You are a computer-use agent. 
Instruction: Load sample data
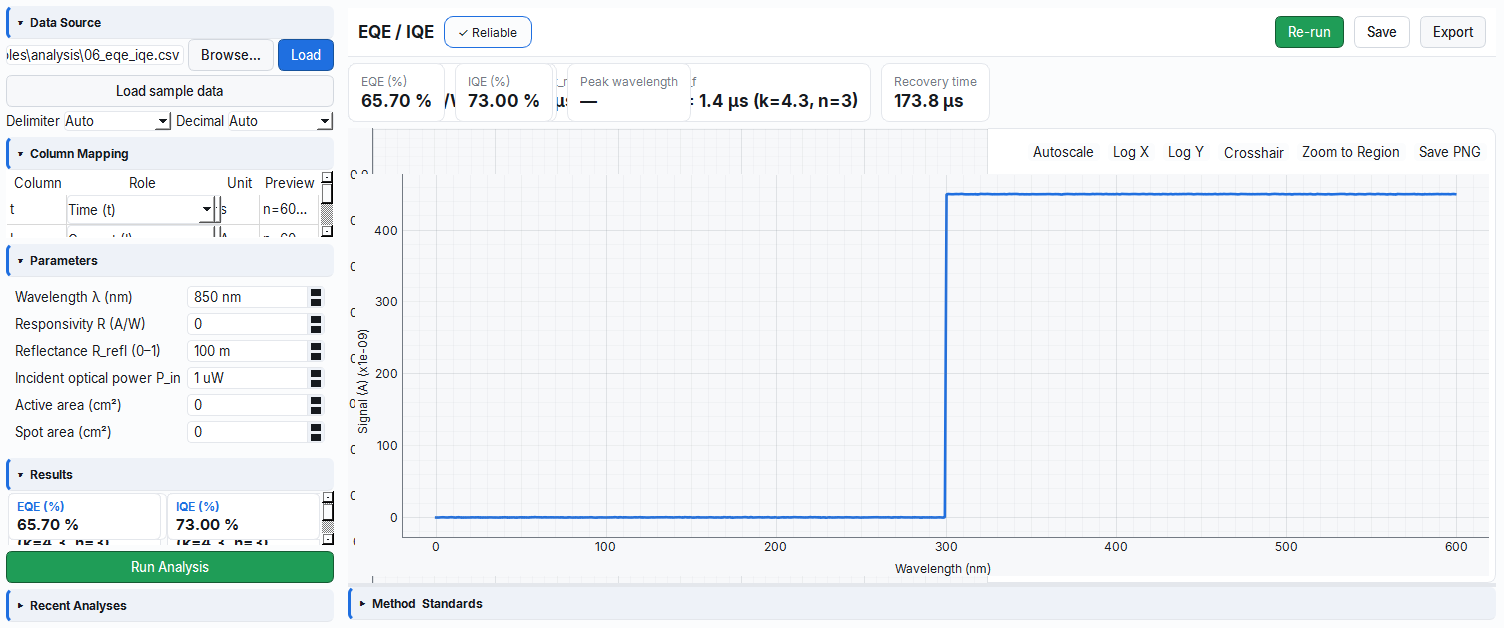(170, 91)
